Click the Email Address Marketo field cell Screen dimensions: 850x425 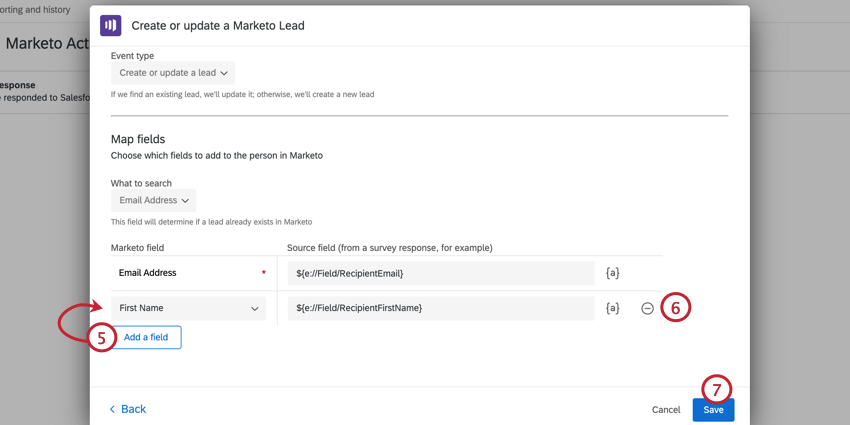click(188, 273)
